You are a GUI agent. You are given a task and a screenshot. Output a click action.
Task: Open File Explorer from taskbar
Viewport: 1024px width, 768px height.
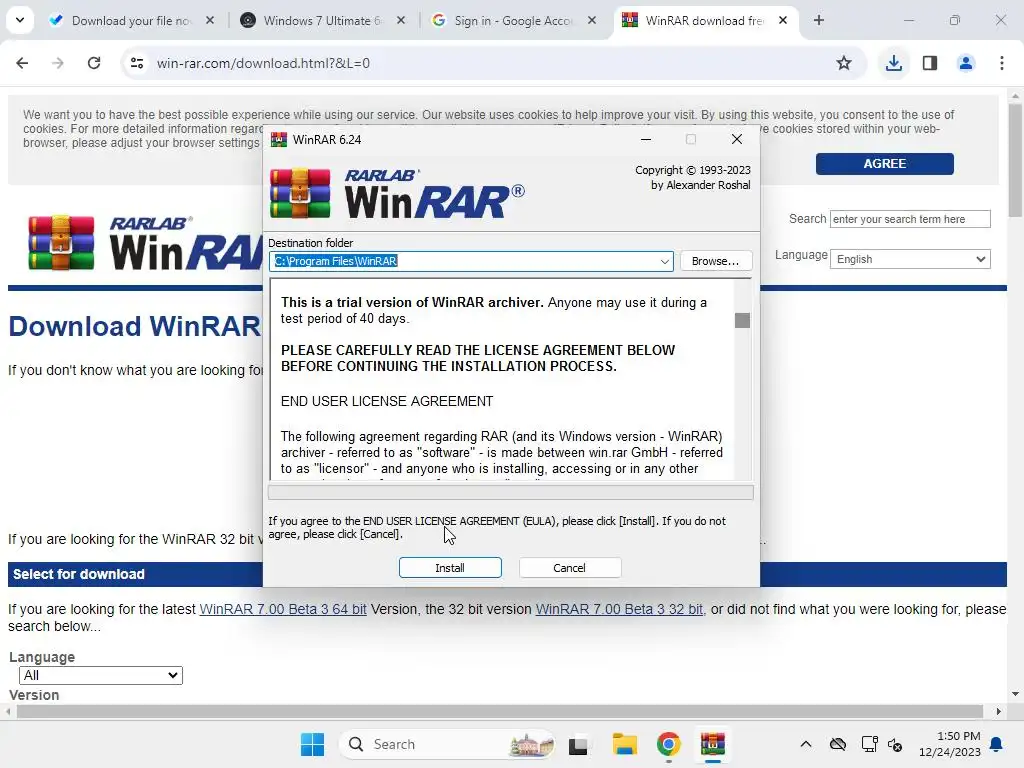tap(624, 744)
